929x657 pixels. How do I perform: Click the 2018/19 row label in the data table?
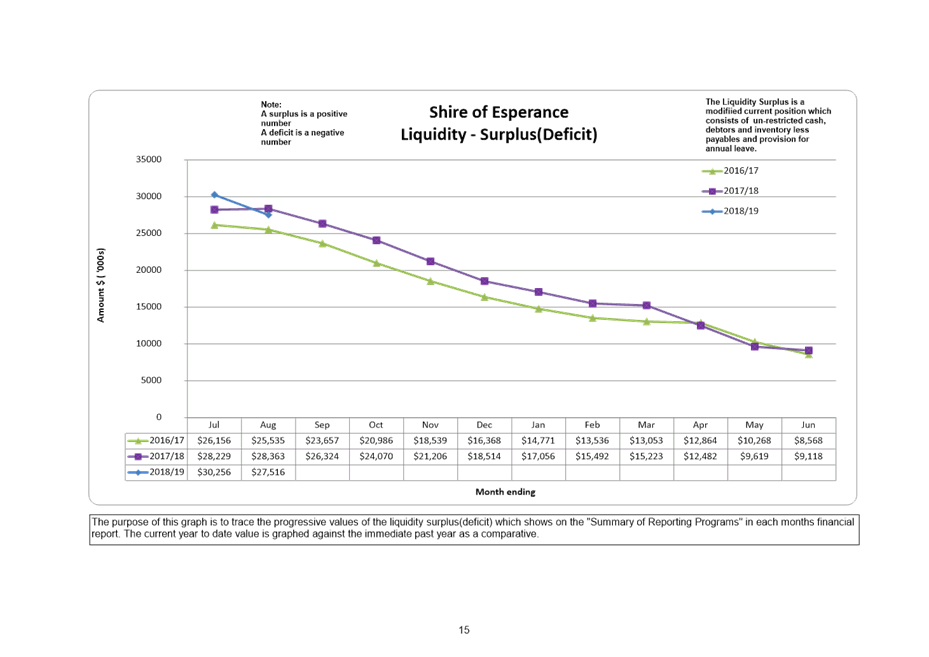[x=156, y=472]
